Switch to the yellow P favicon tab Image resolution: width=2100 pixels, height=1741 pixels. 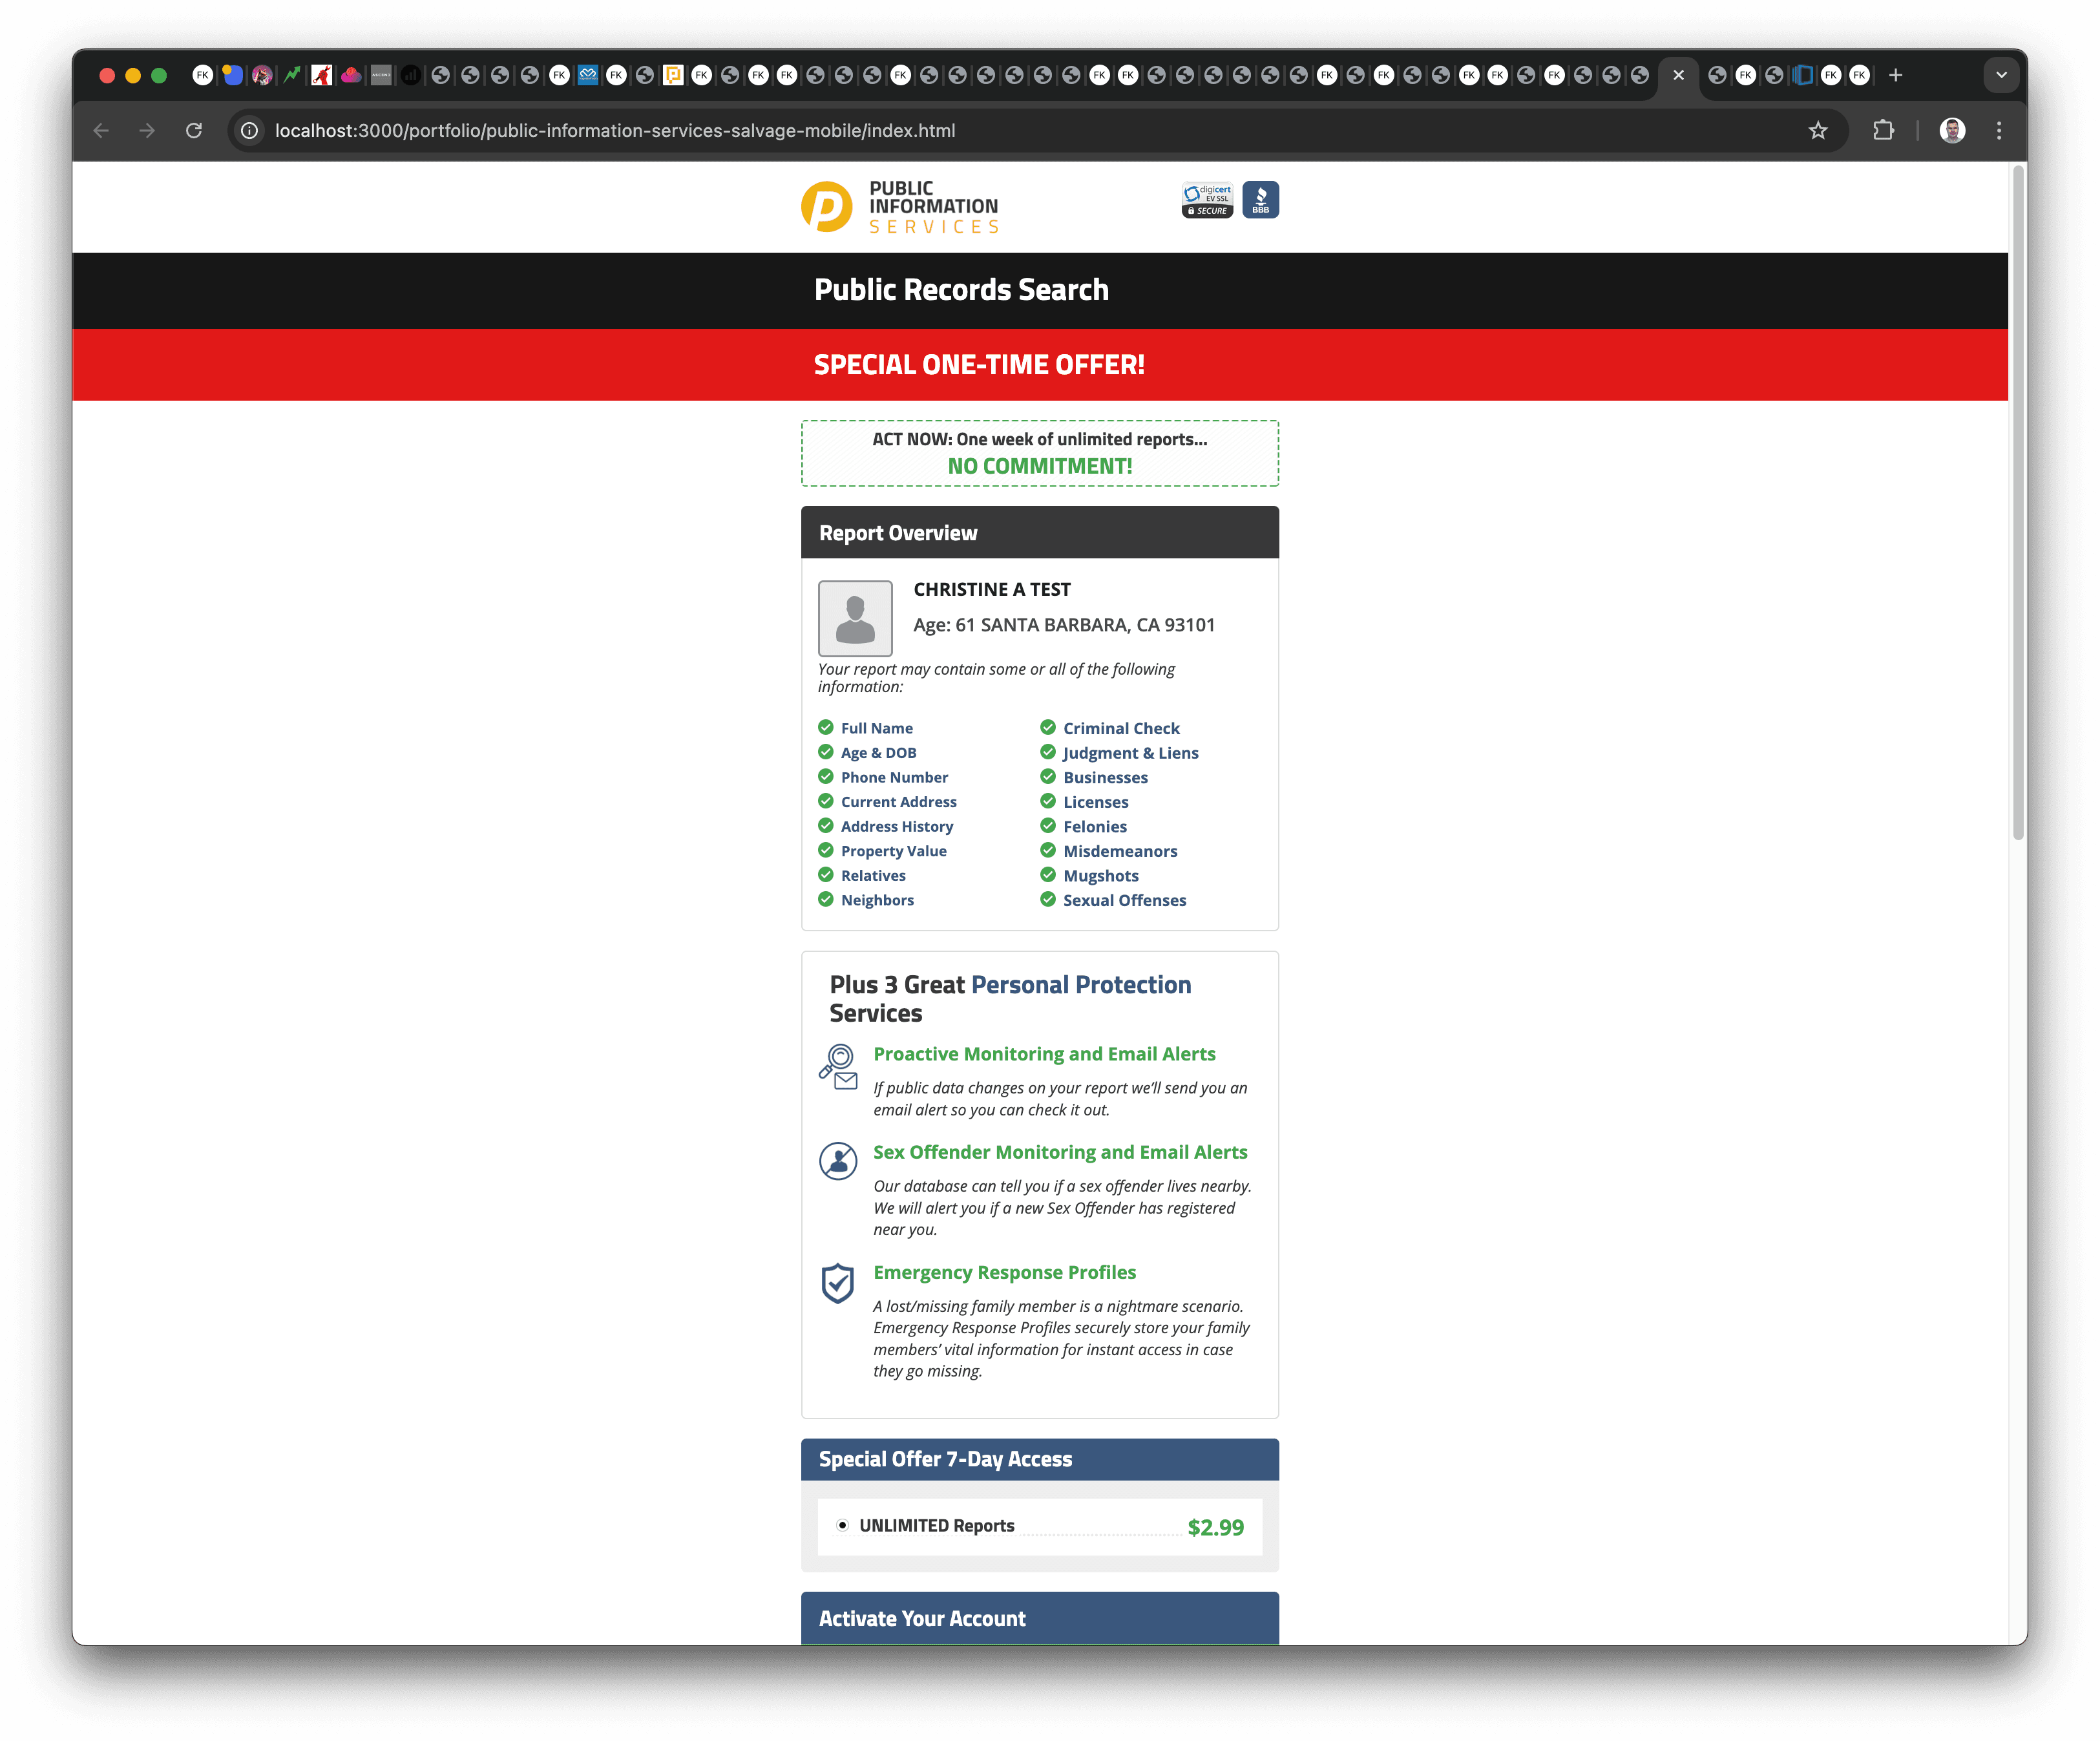[673, 75]
